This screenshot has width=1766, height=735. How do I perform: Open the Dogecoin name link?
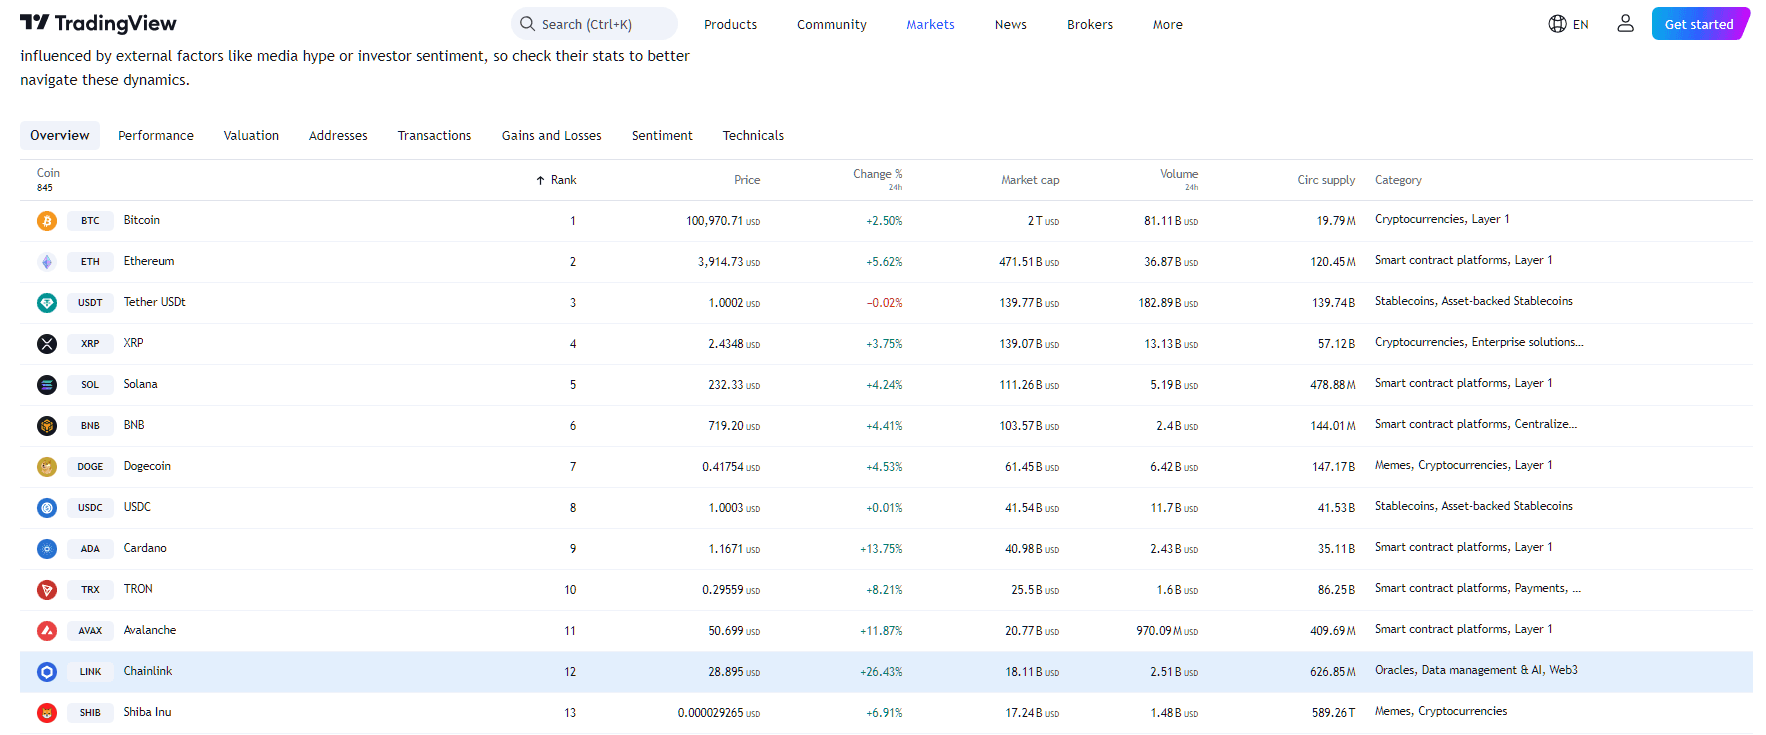point(147,466)
